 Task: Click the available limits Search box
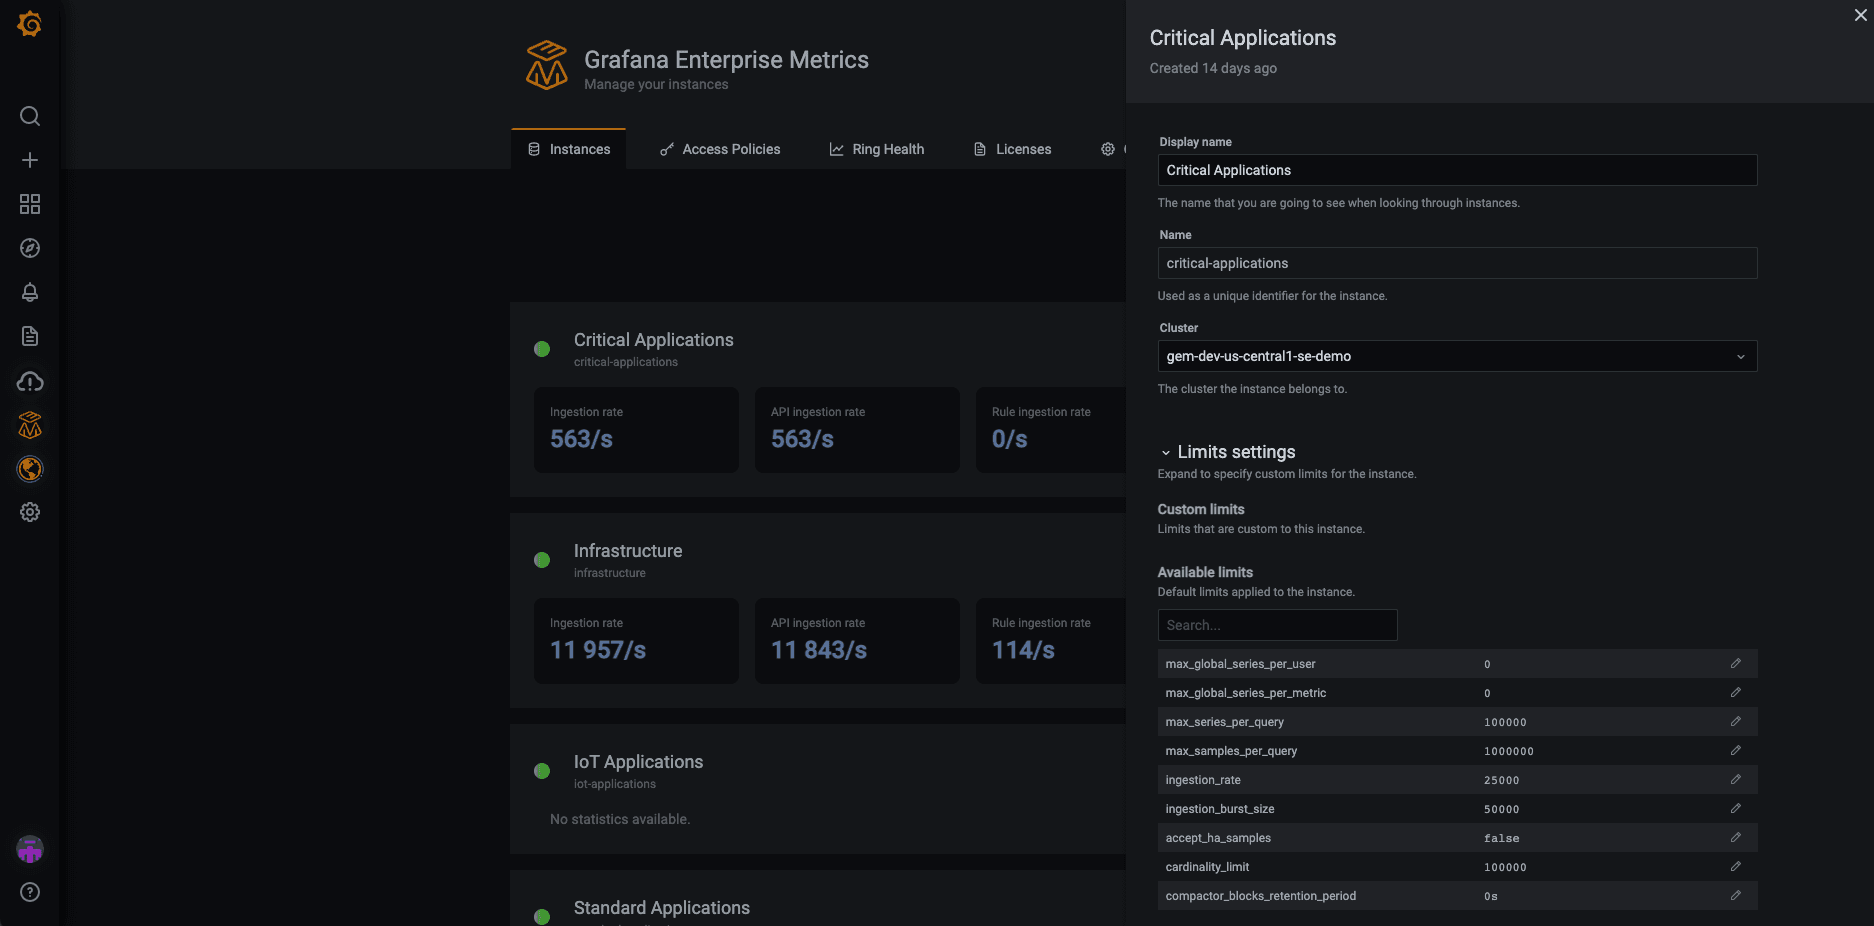tap(1276, 625)
